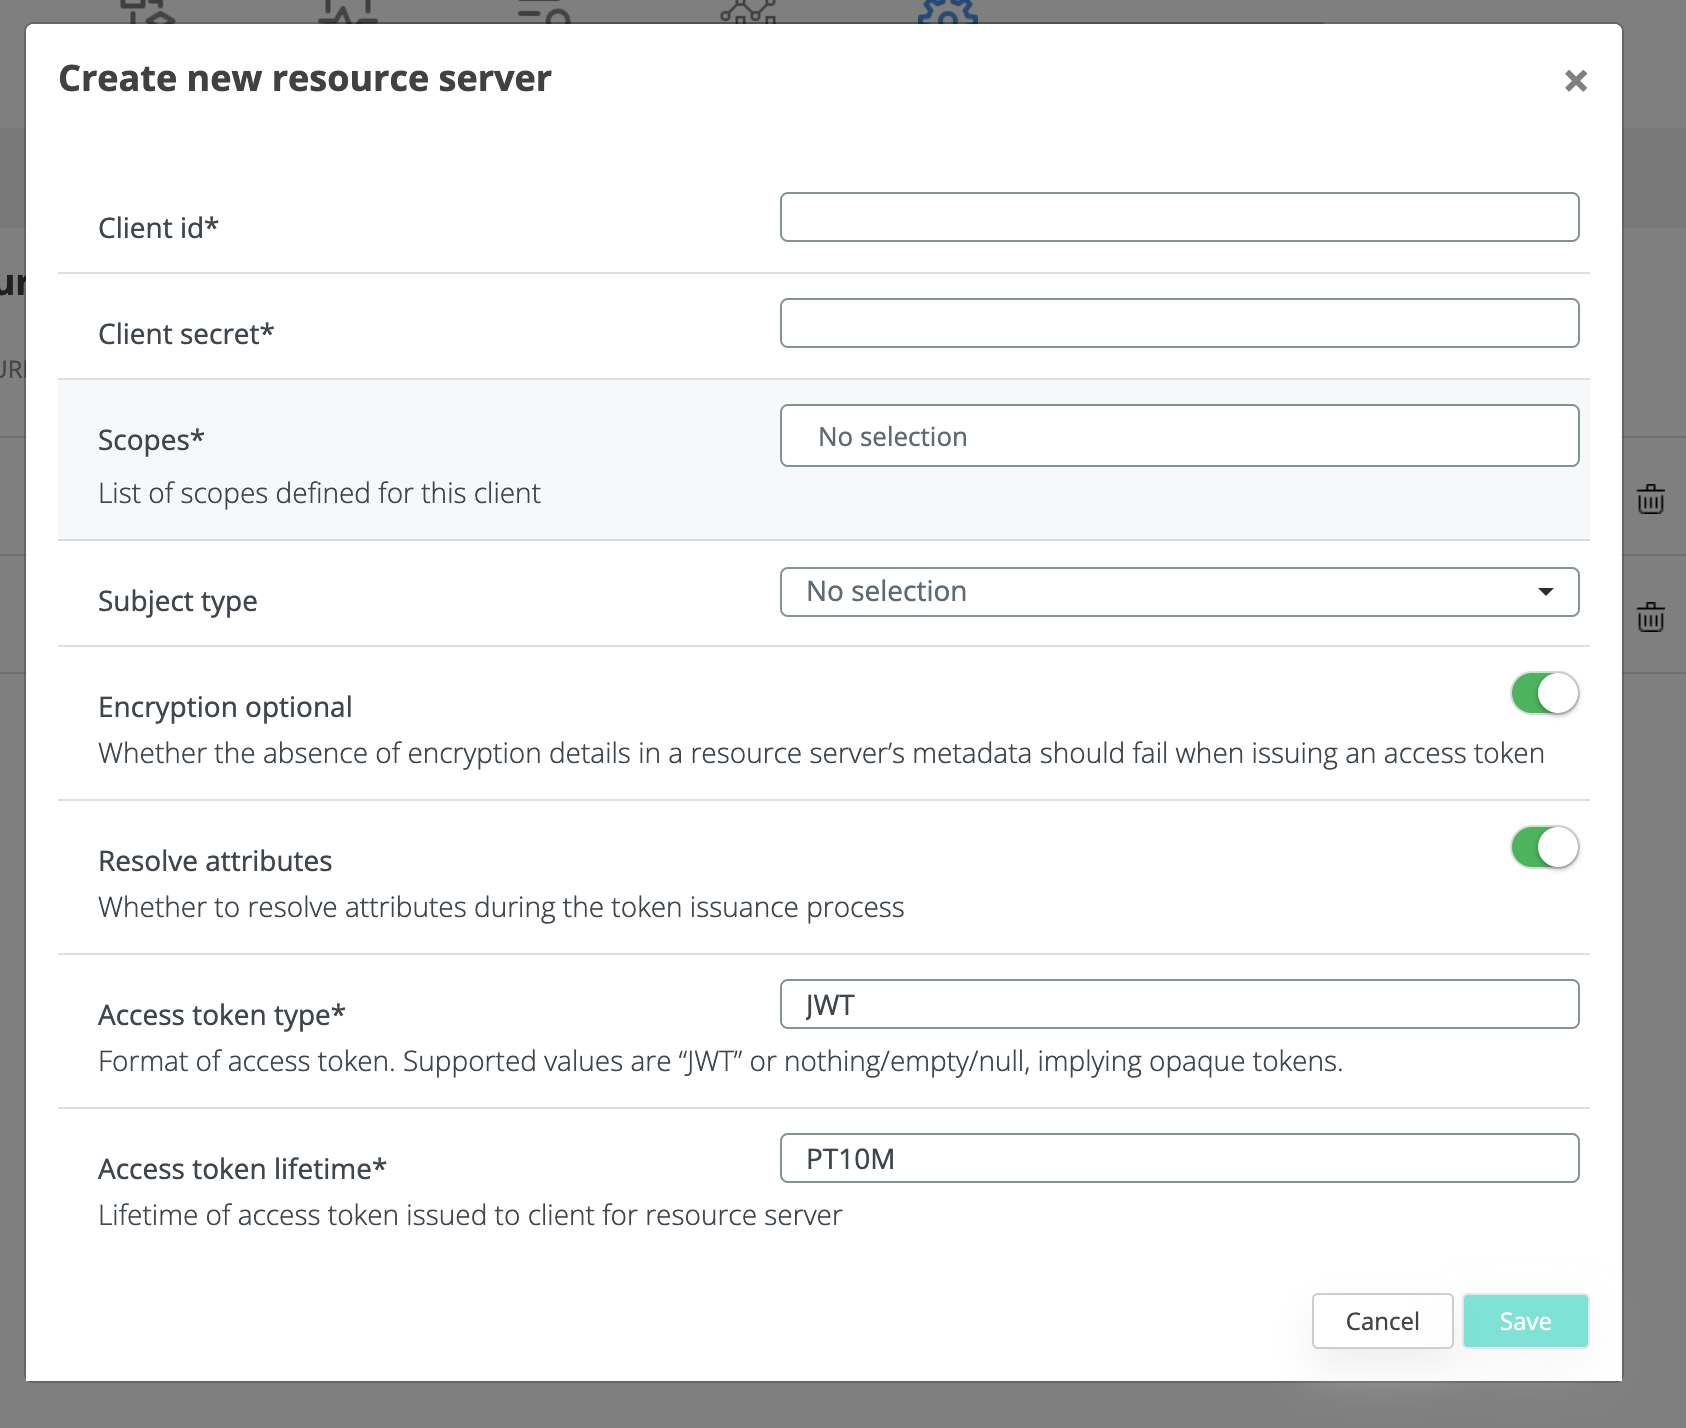Click into the Client secret field
The height and width of the screenshot is (1428, 1686).
pyautogui.click(x=1179, y=323)
